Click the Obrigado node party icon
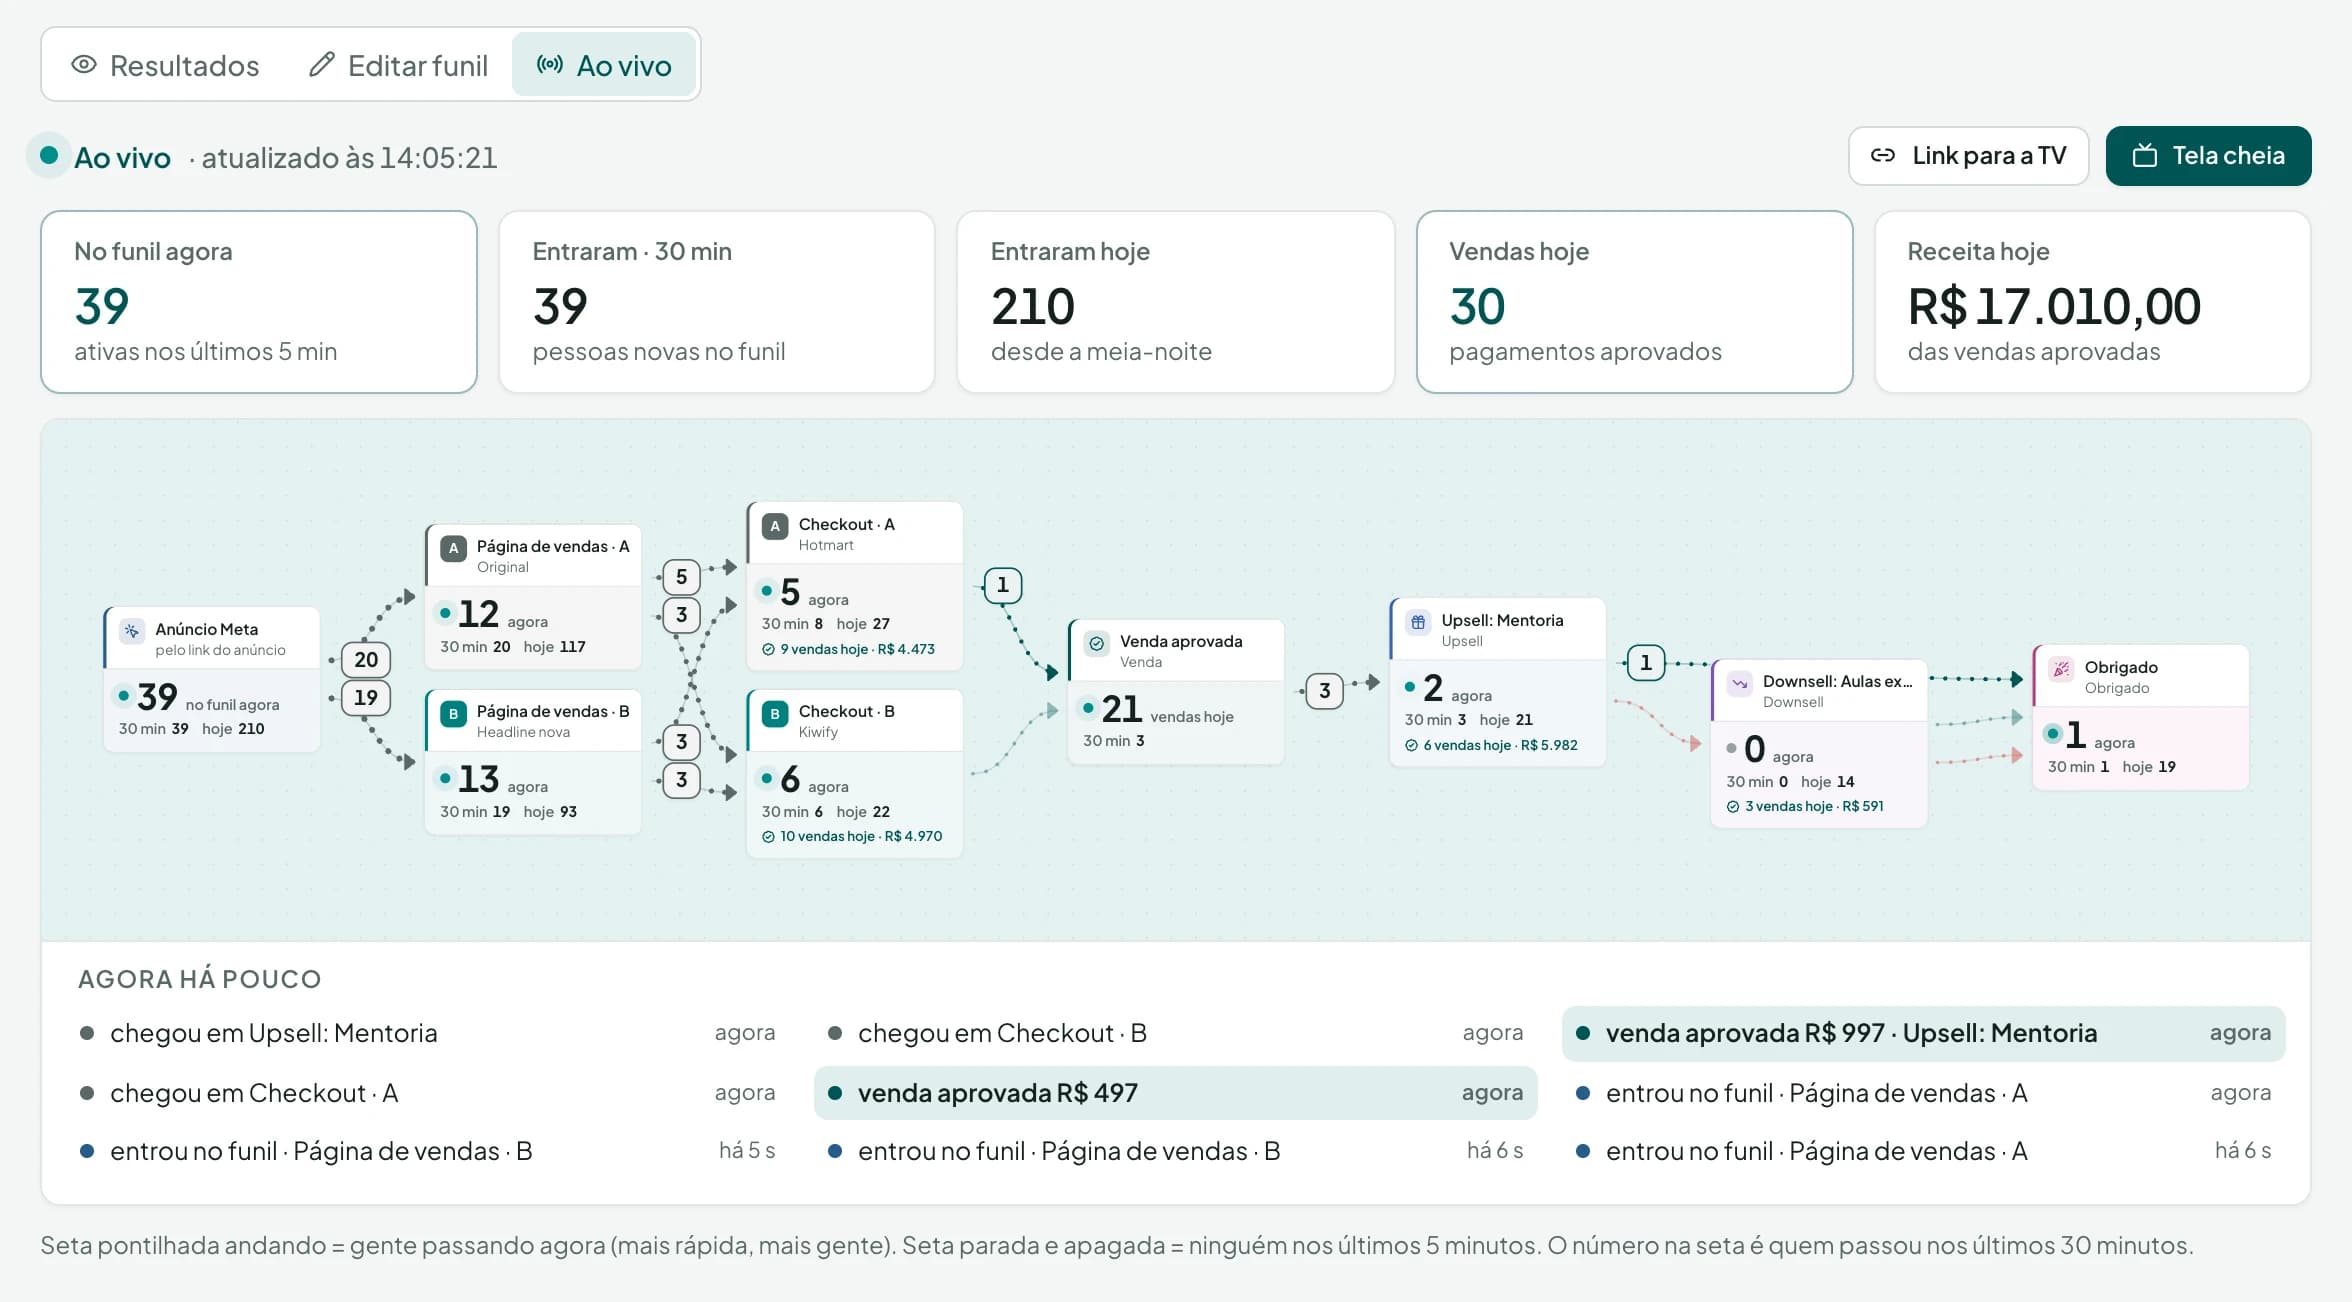The height and width of the screenshot is (1302, 2352). (x=2061, y=669)
